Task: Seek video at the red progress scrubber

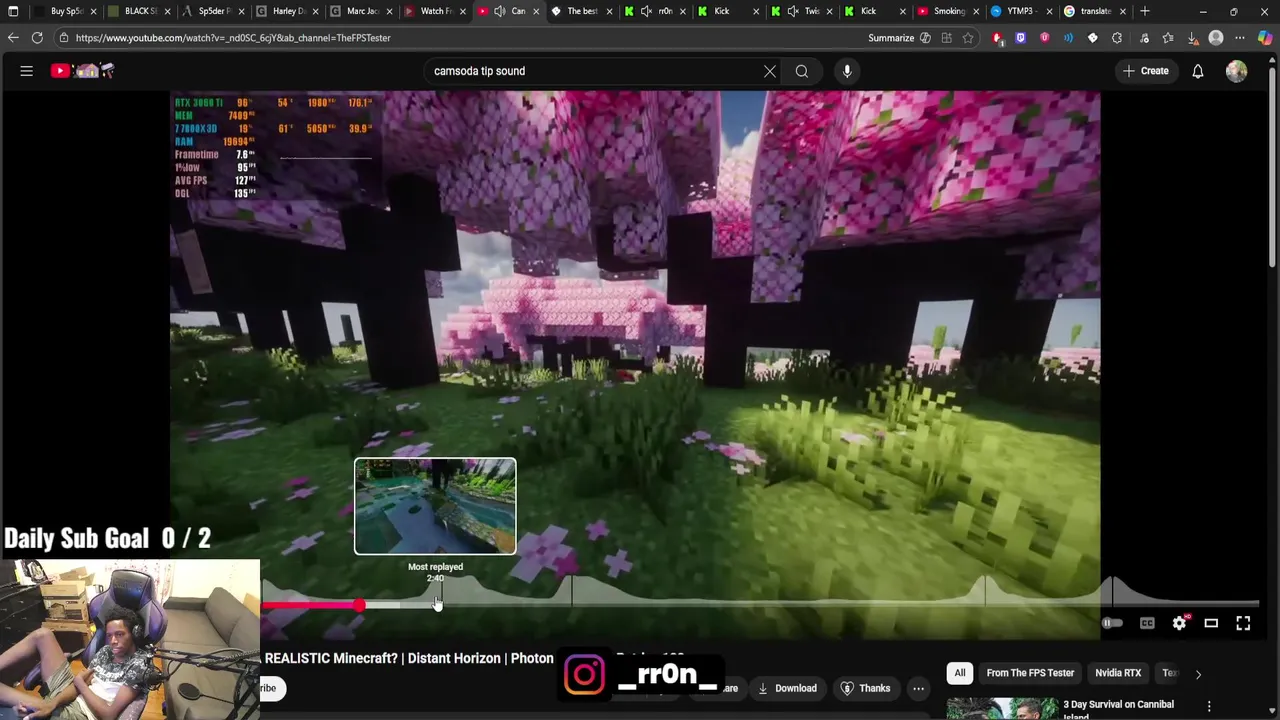Action: click(358, 605)
